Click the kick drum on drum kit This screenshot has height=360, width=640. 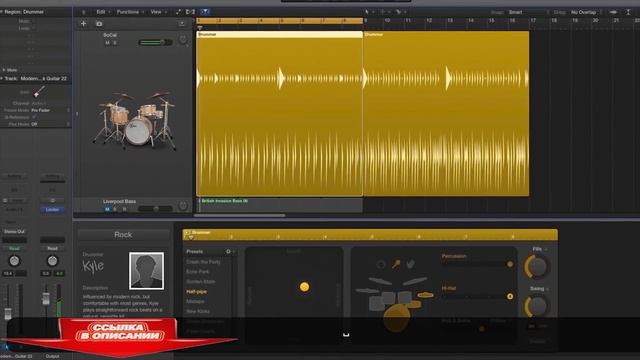396,318
